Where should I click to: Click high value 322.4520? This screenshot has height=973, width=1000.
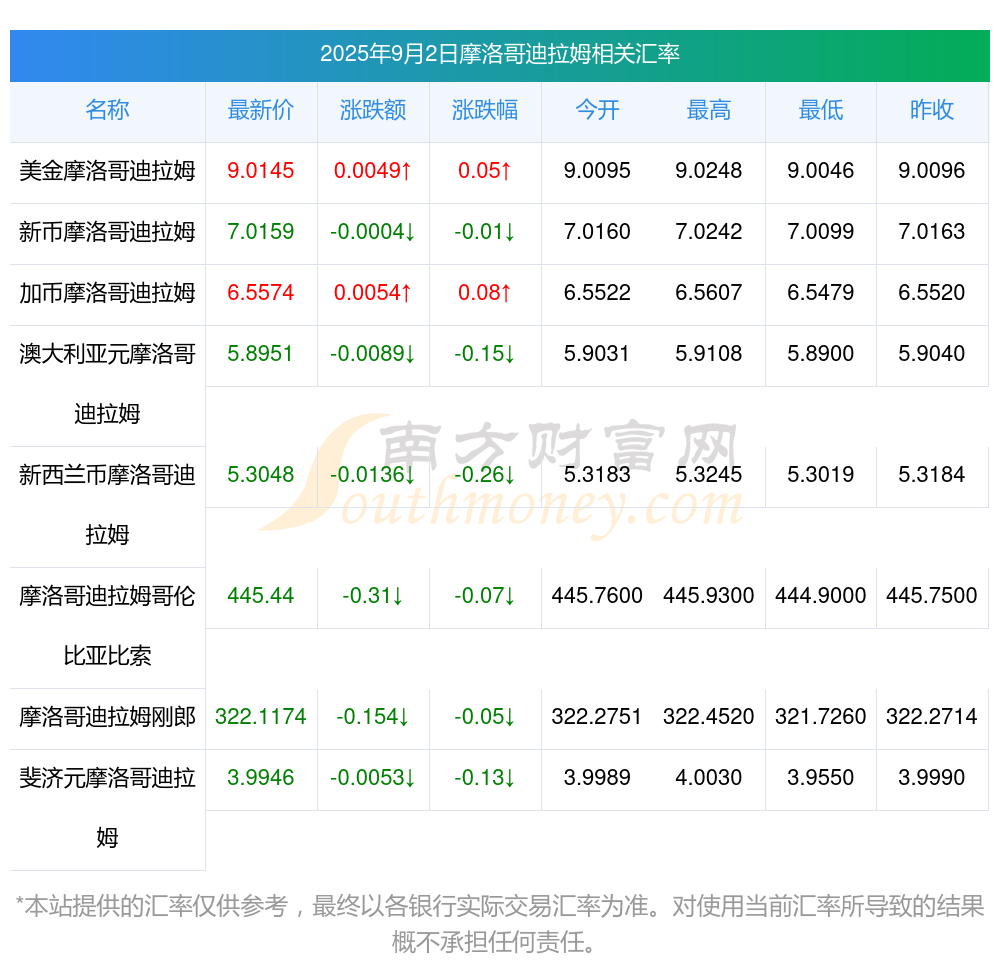point(709,717)
